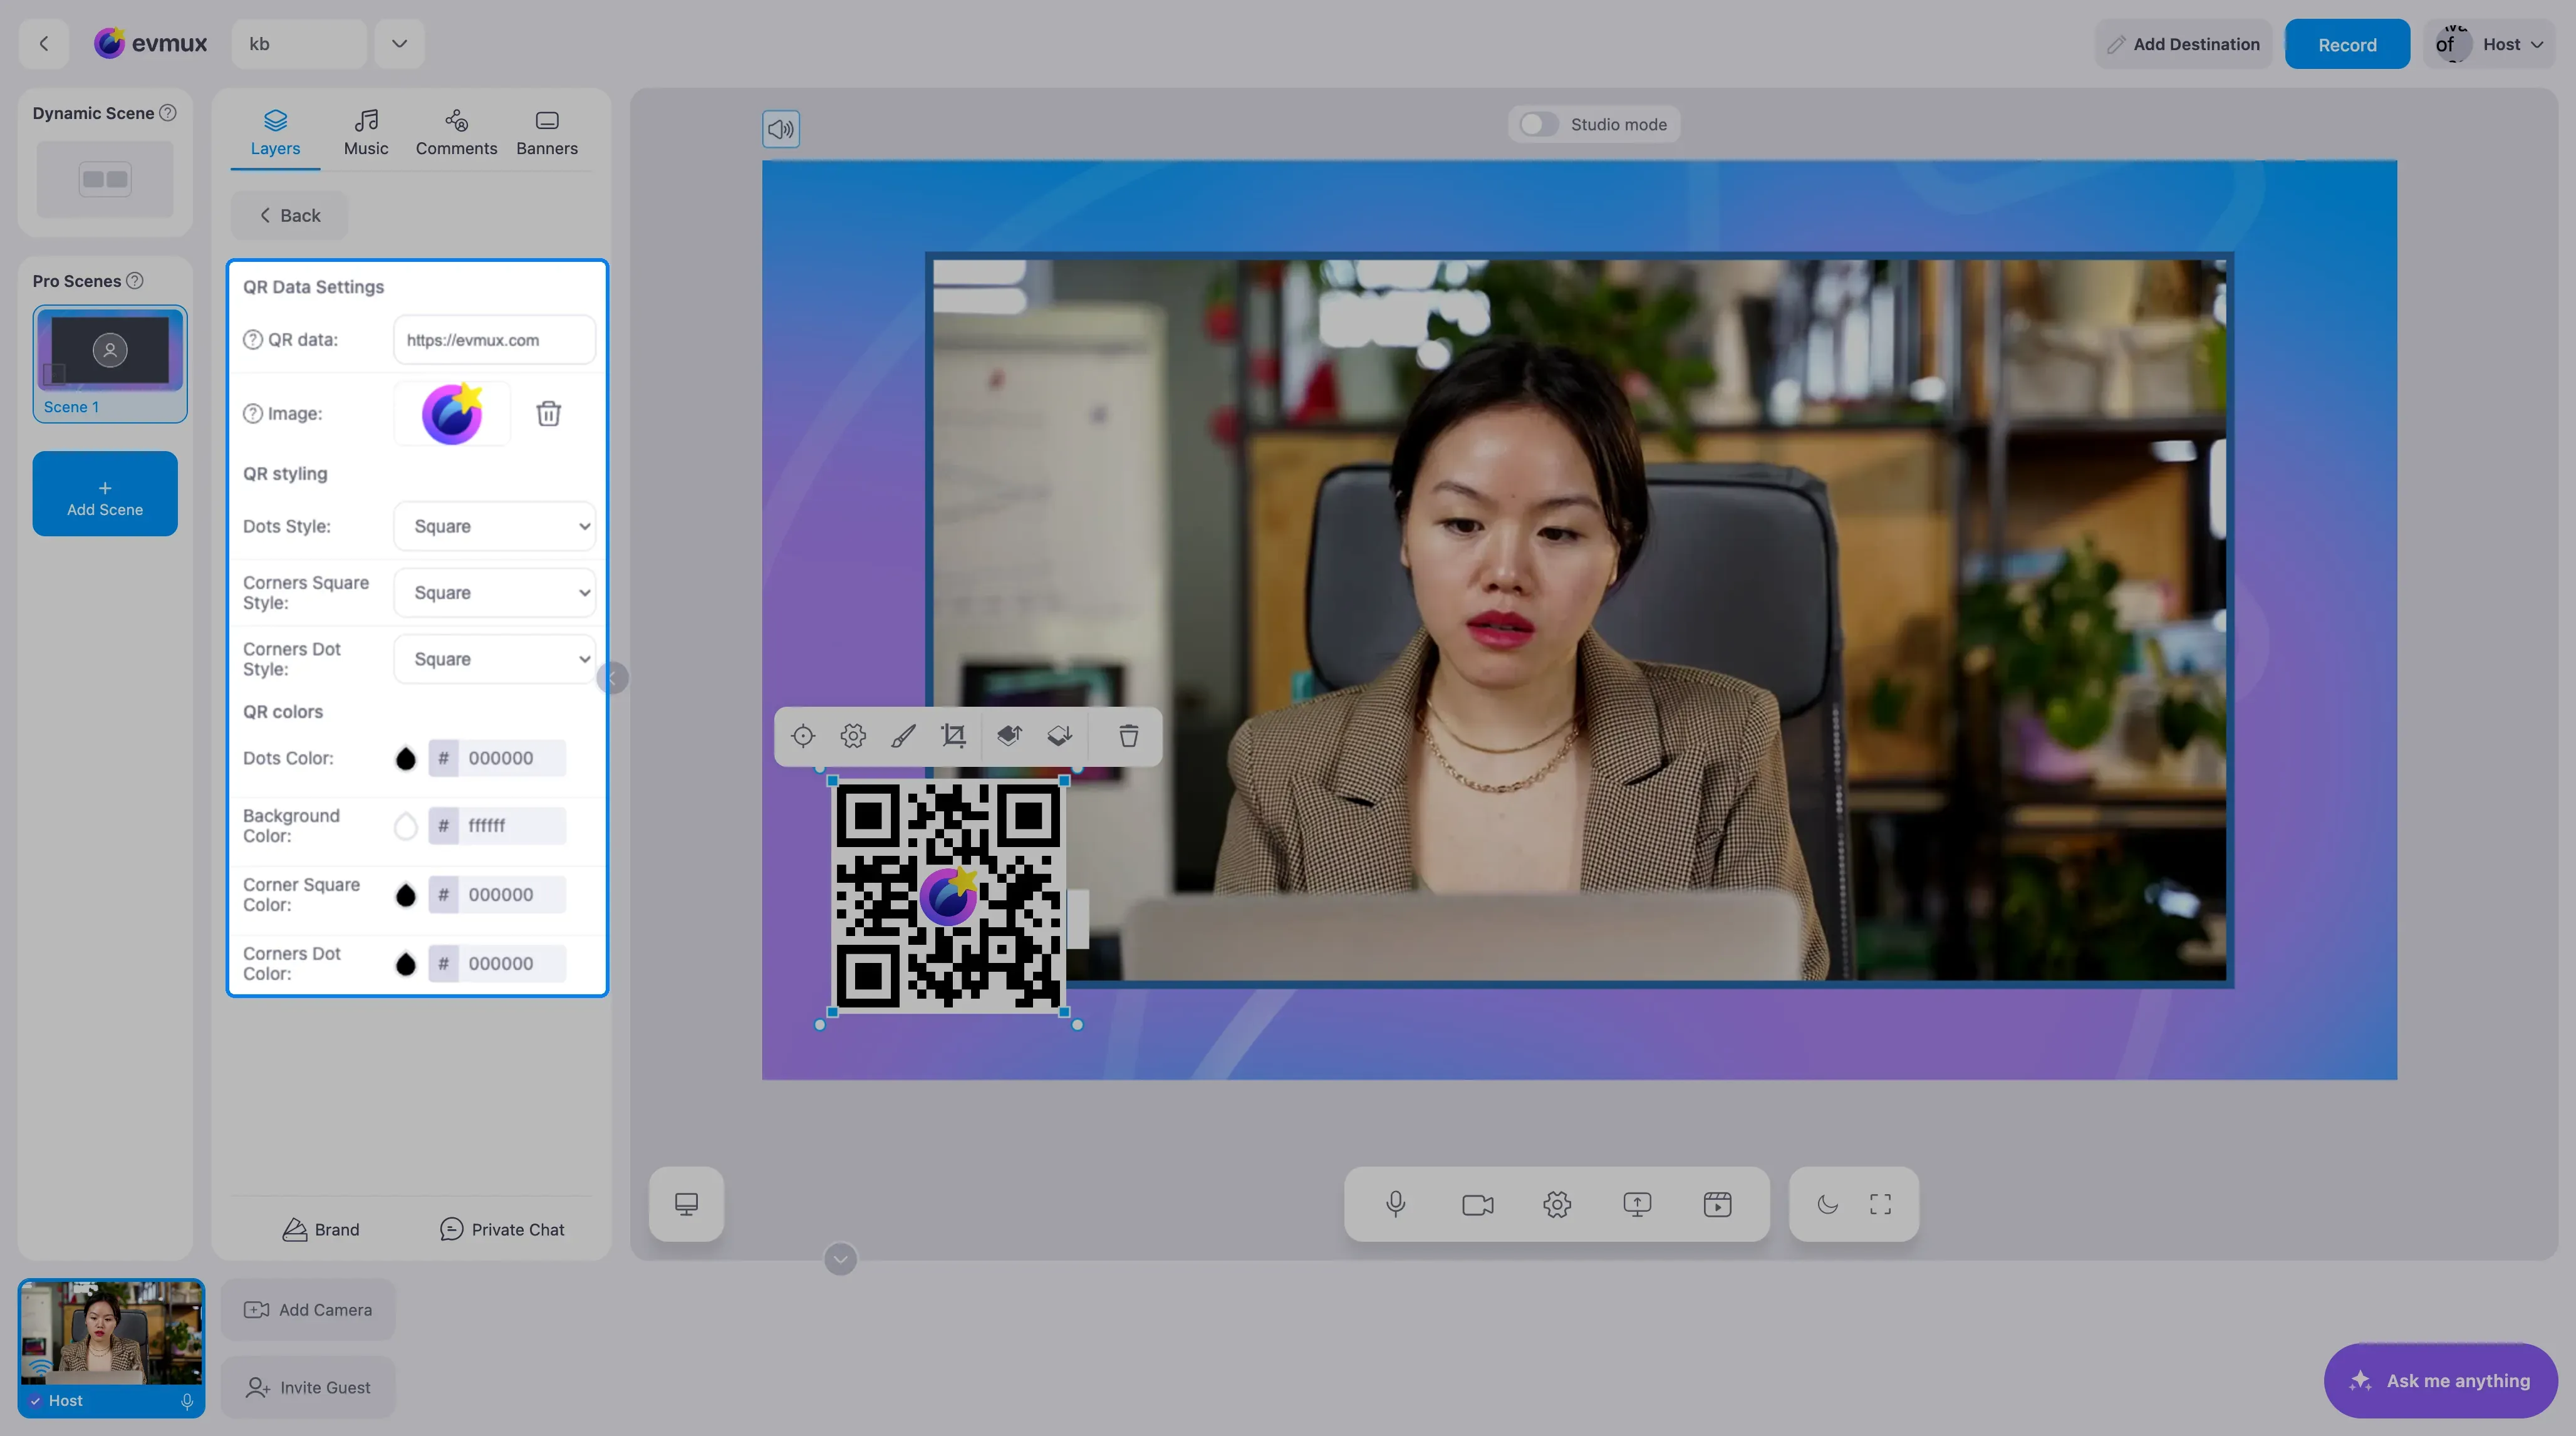The height and width of the screenshot is (1436, 2576).
Task: Open the QR data help question icon
Action: [253, 340]
